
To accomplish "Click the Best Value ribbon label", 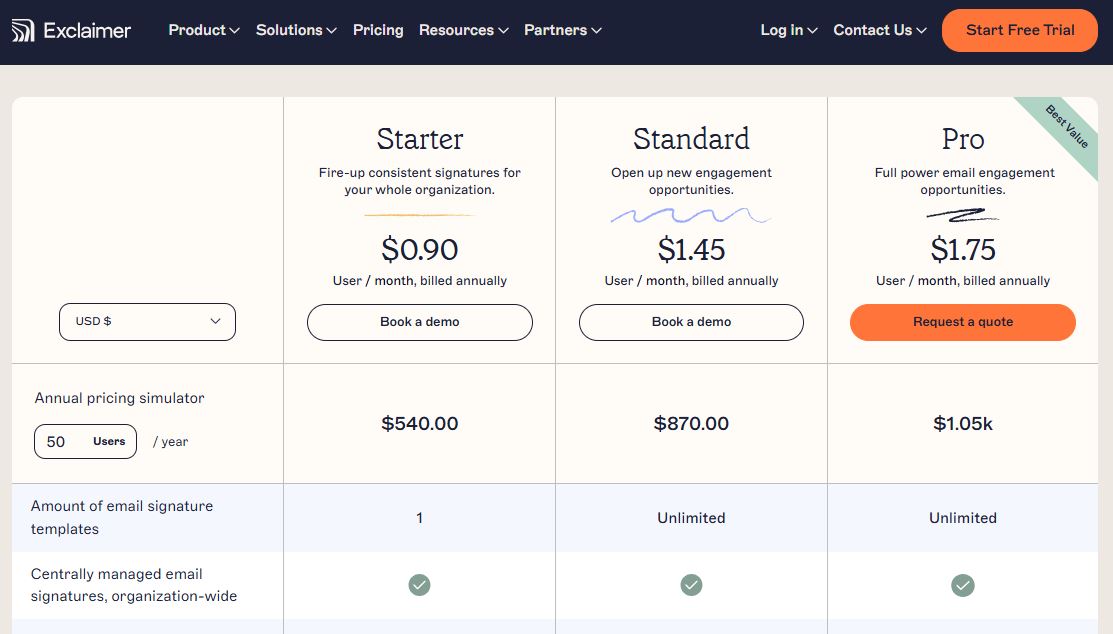I will point(1067,126).
